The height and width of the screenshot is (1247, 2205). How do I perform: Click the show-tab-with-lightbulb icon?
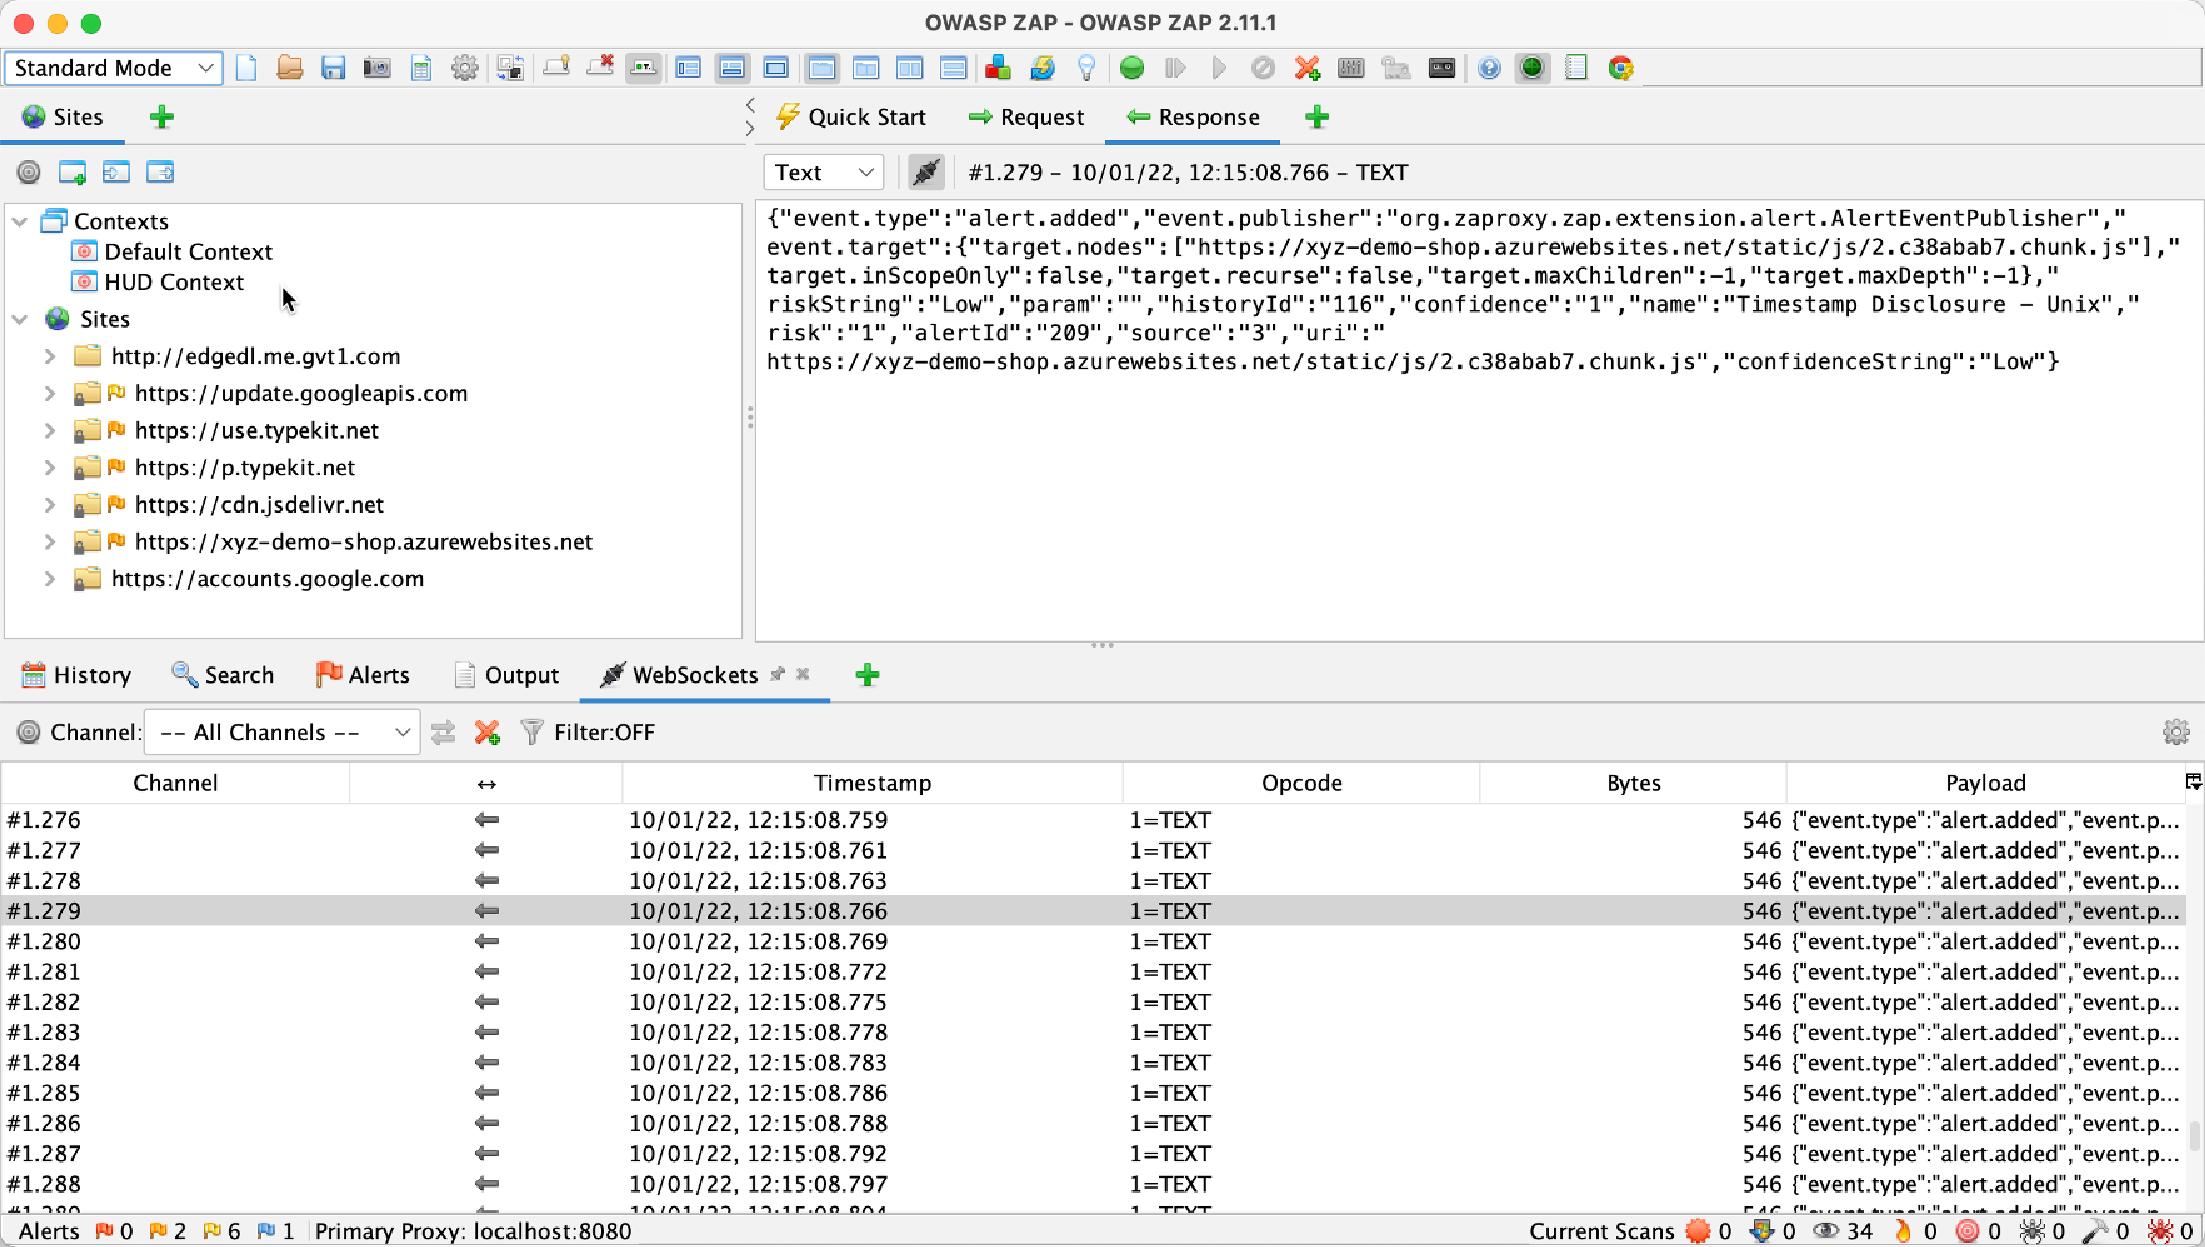[556, 68]
